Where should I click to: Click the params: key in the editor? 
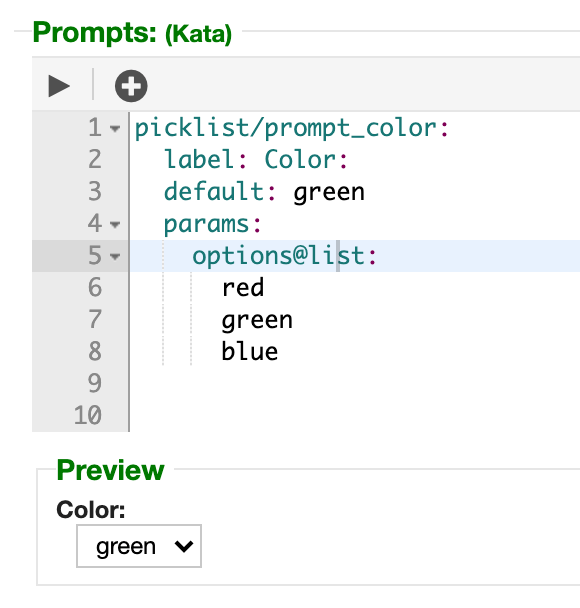click(x=212, y=224)
